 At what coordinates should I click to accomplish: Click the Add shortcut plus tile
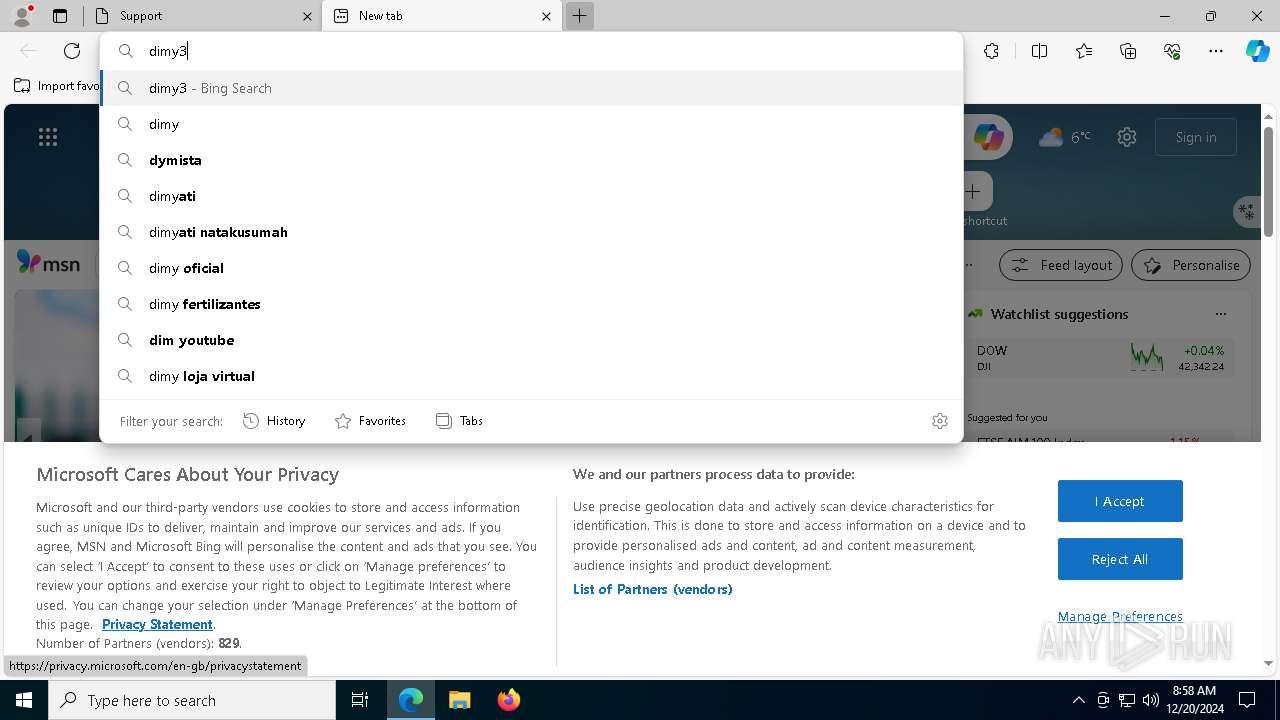pos(973,191)
